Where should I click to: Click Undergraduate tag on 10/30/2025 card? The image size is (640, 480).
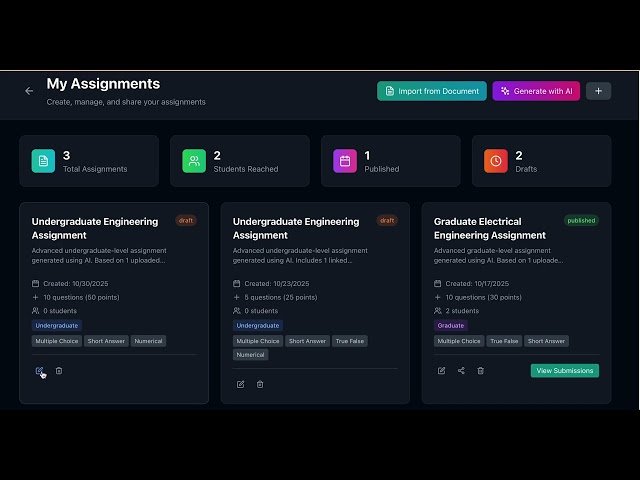coord(57,325)
